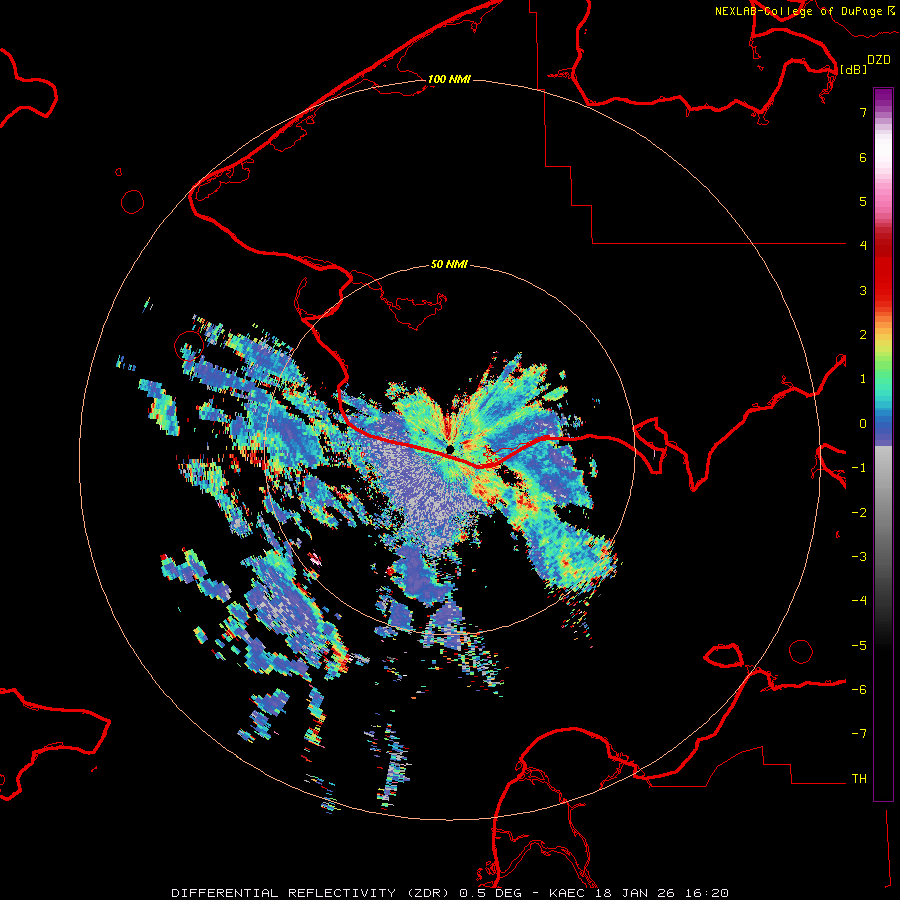Click the KAEC 18 JAN 26 16:20 timestamp
The image size is (900, 900).
639,893
